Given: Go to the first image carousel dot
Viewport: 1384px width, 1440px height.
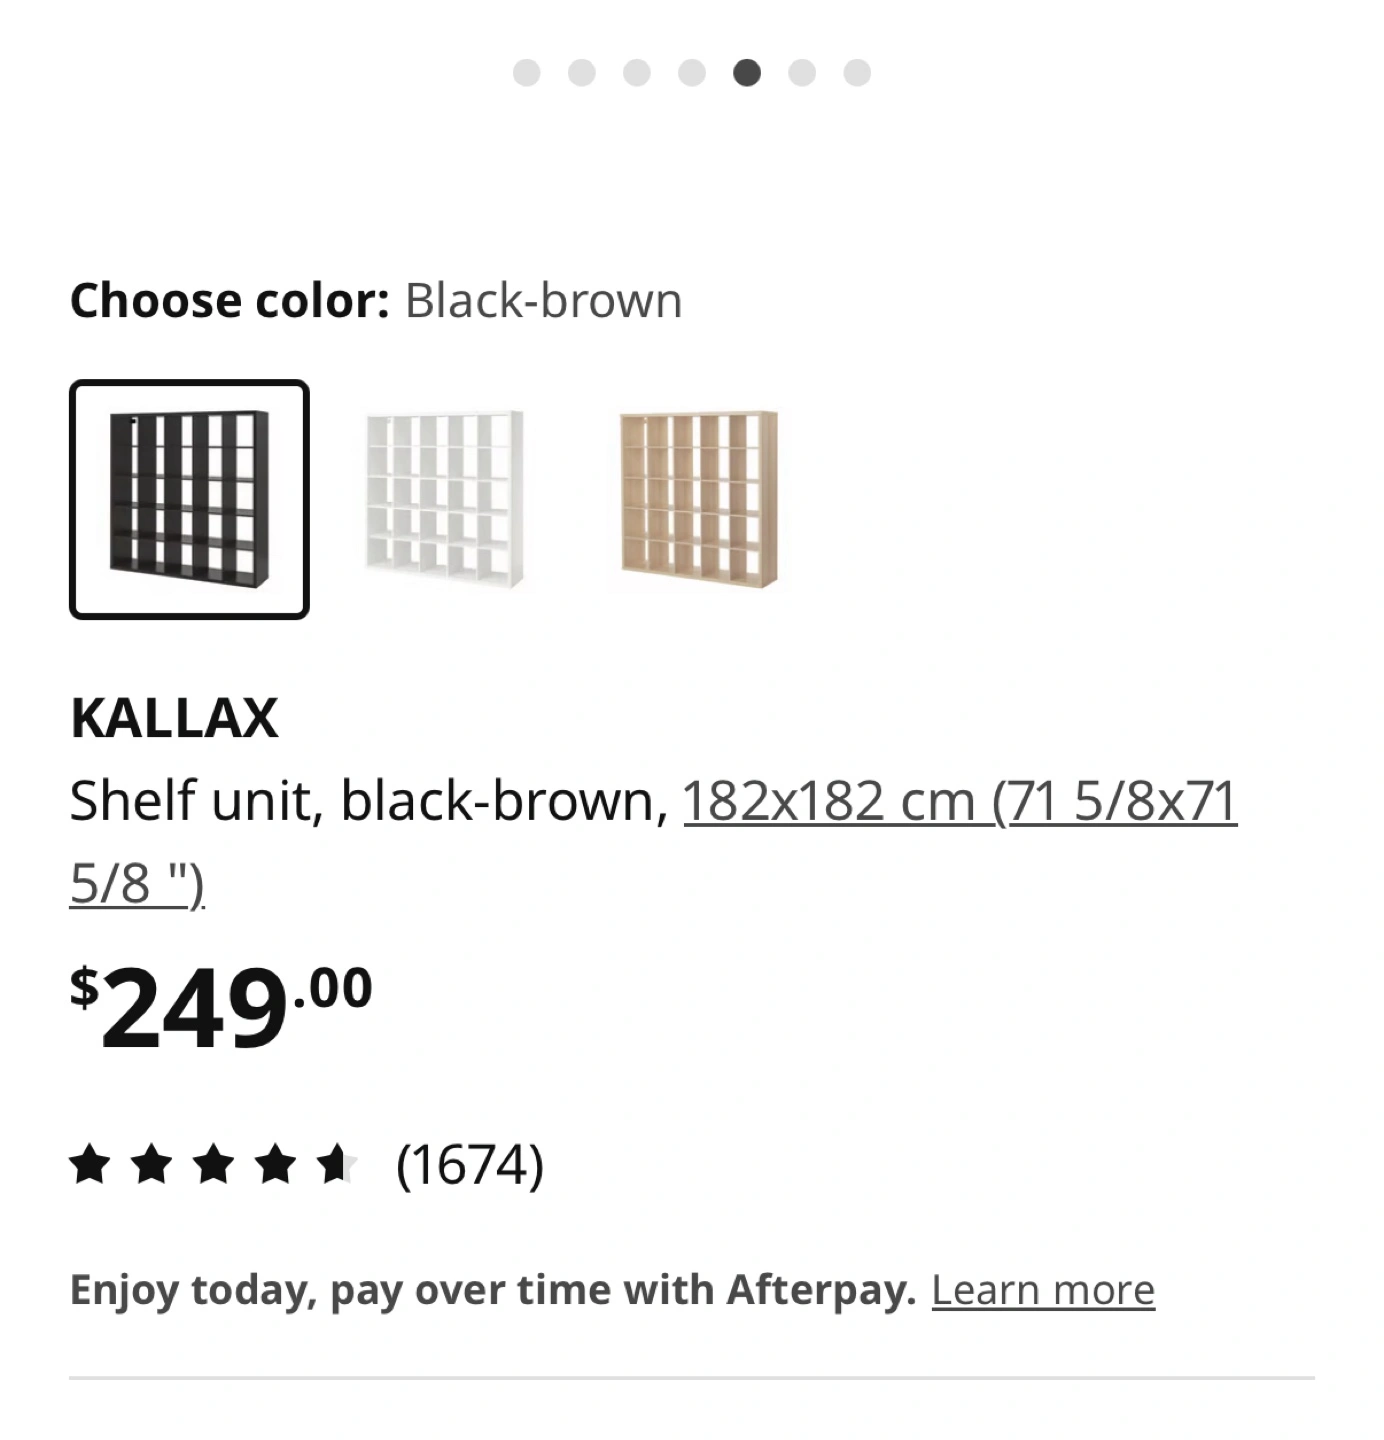Looking at the screenshot, I should coord(526,73).
